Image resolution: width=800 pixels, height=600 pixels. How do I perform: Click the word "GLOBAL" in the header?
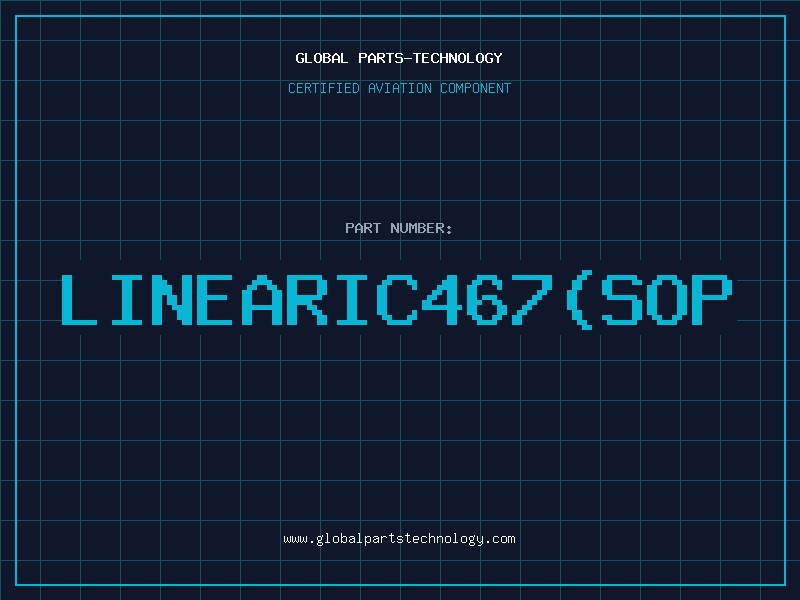click(x=322, y=59)
